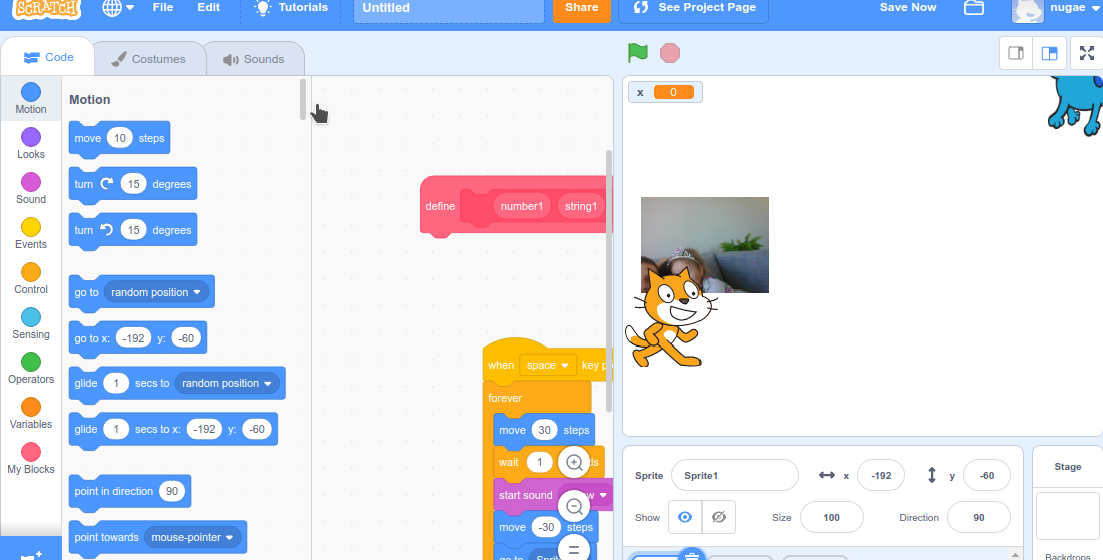
Task: Switch to small stage layout
Action: [1016, 53]
